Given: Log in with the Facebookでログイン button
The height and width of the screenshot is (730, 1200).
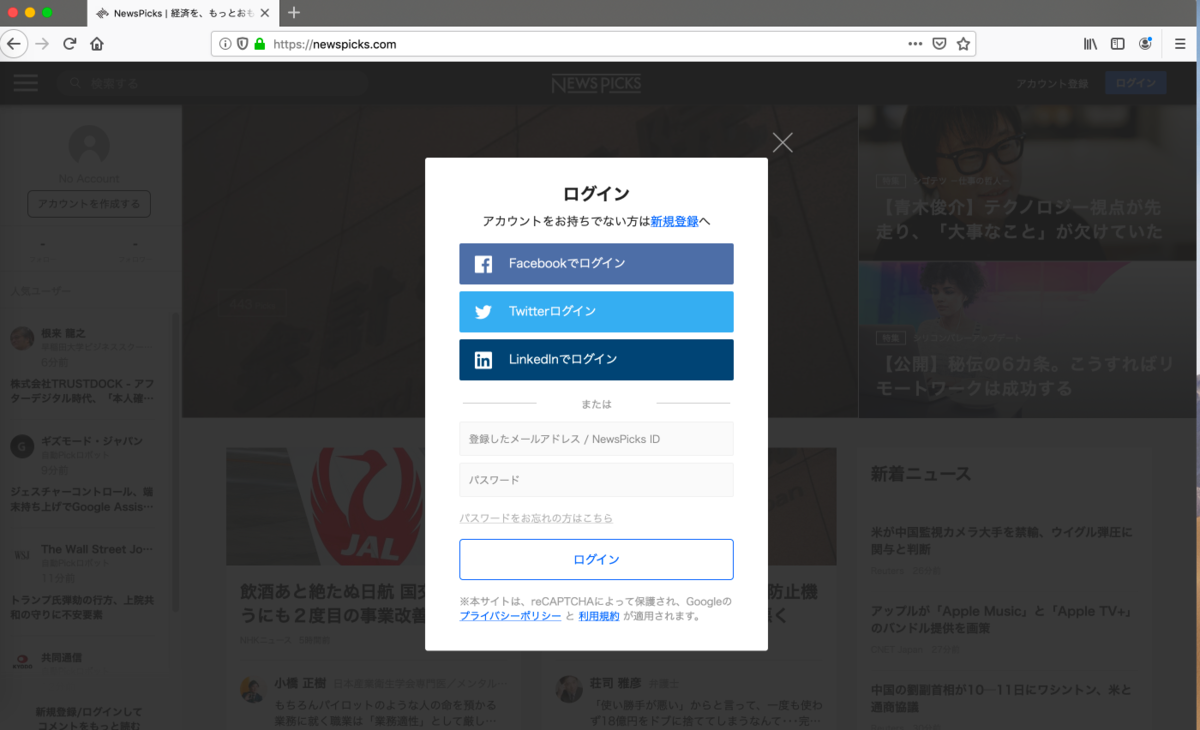Looking at the screenshot, I should pyautogui.click(x=597, y=264).
